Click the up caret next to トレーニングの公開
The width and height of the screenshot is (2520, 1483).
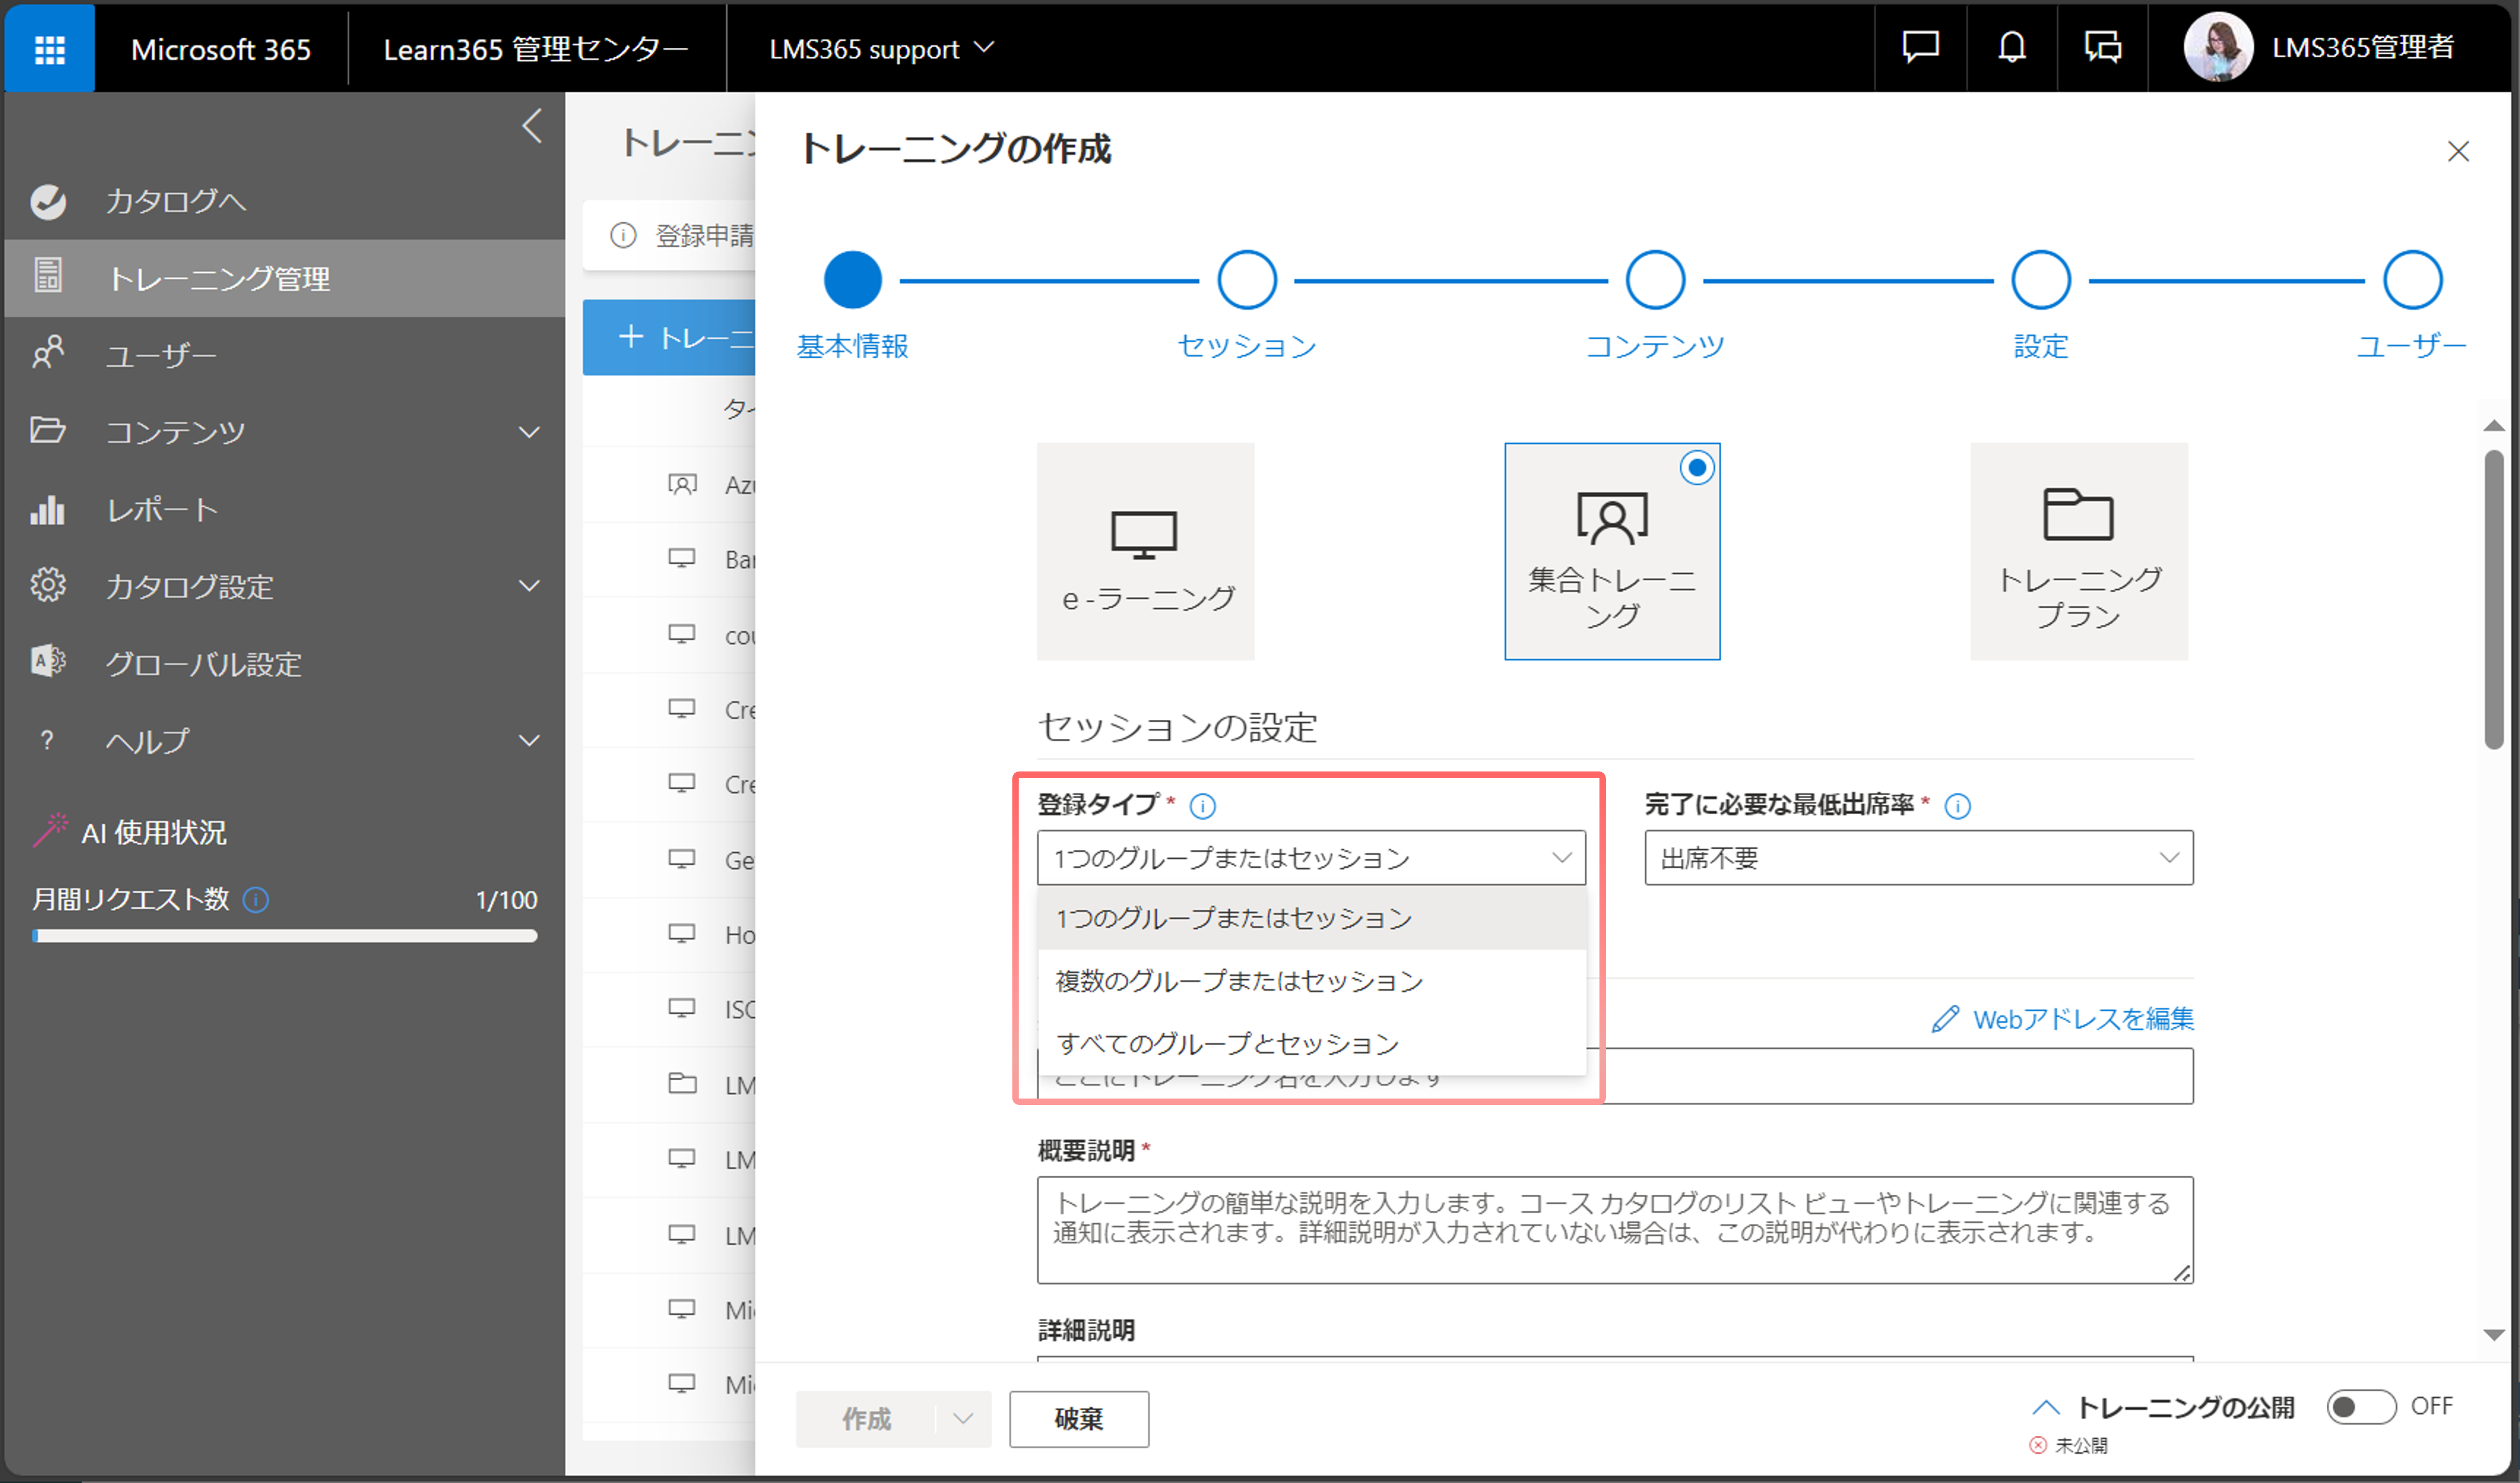(x=2046, y=1407)
